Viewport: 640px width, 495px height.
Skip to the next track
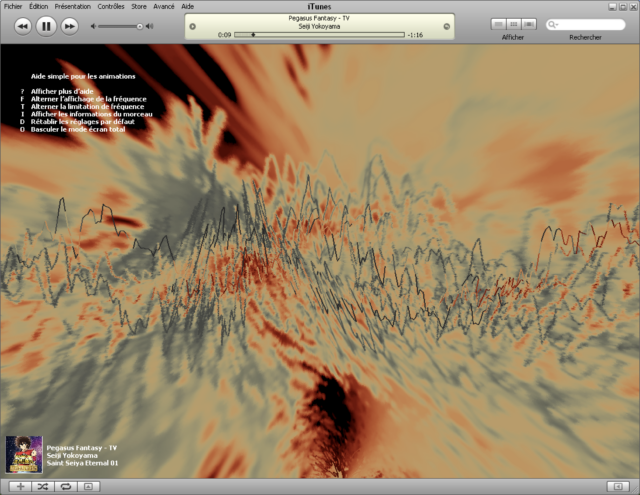click(x=69, y=26)
